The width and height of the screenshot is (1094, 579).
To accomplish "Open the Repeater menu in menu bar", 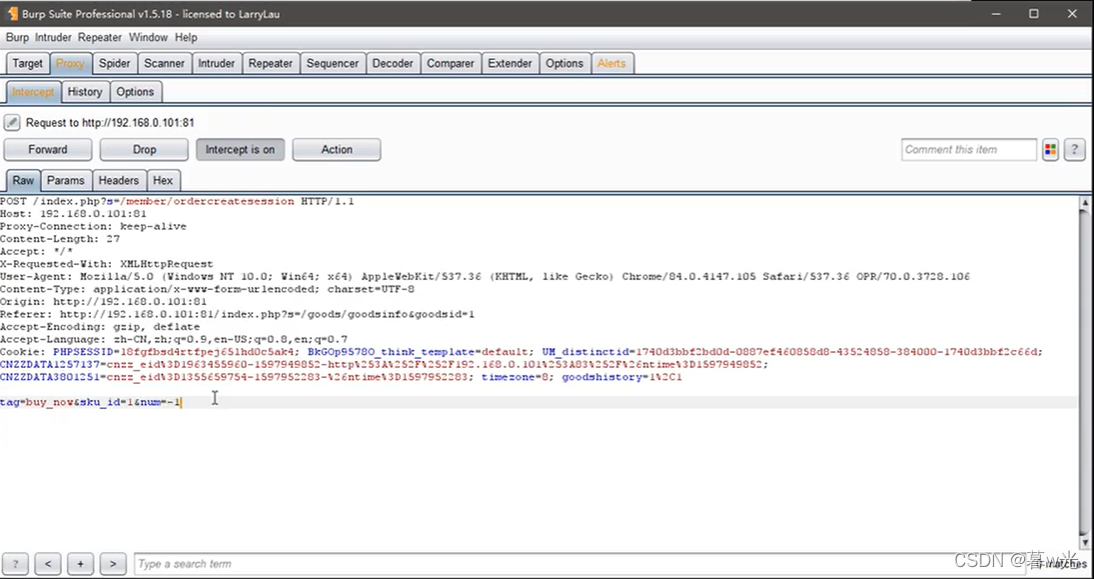I will (x=100, y=38).
